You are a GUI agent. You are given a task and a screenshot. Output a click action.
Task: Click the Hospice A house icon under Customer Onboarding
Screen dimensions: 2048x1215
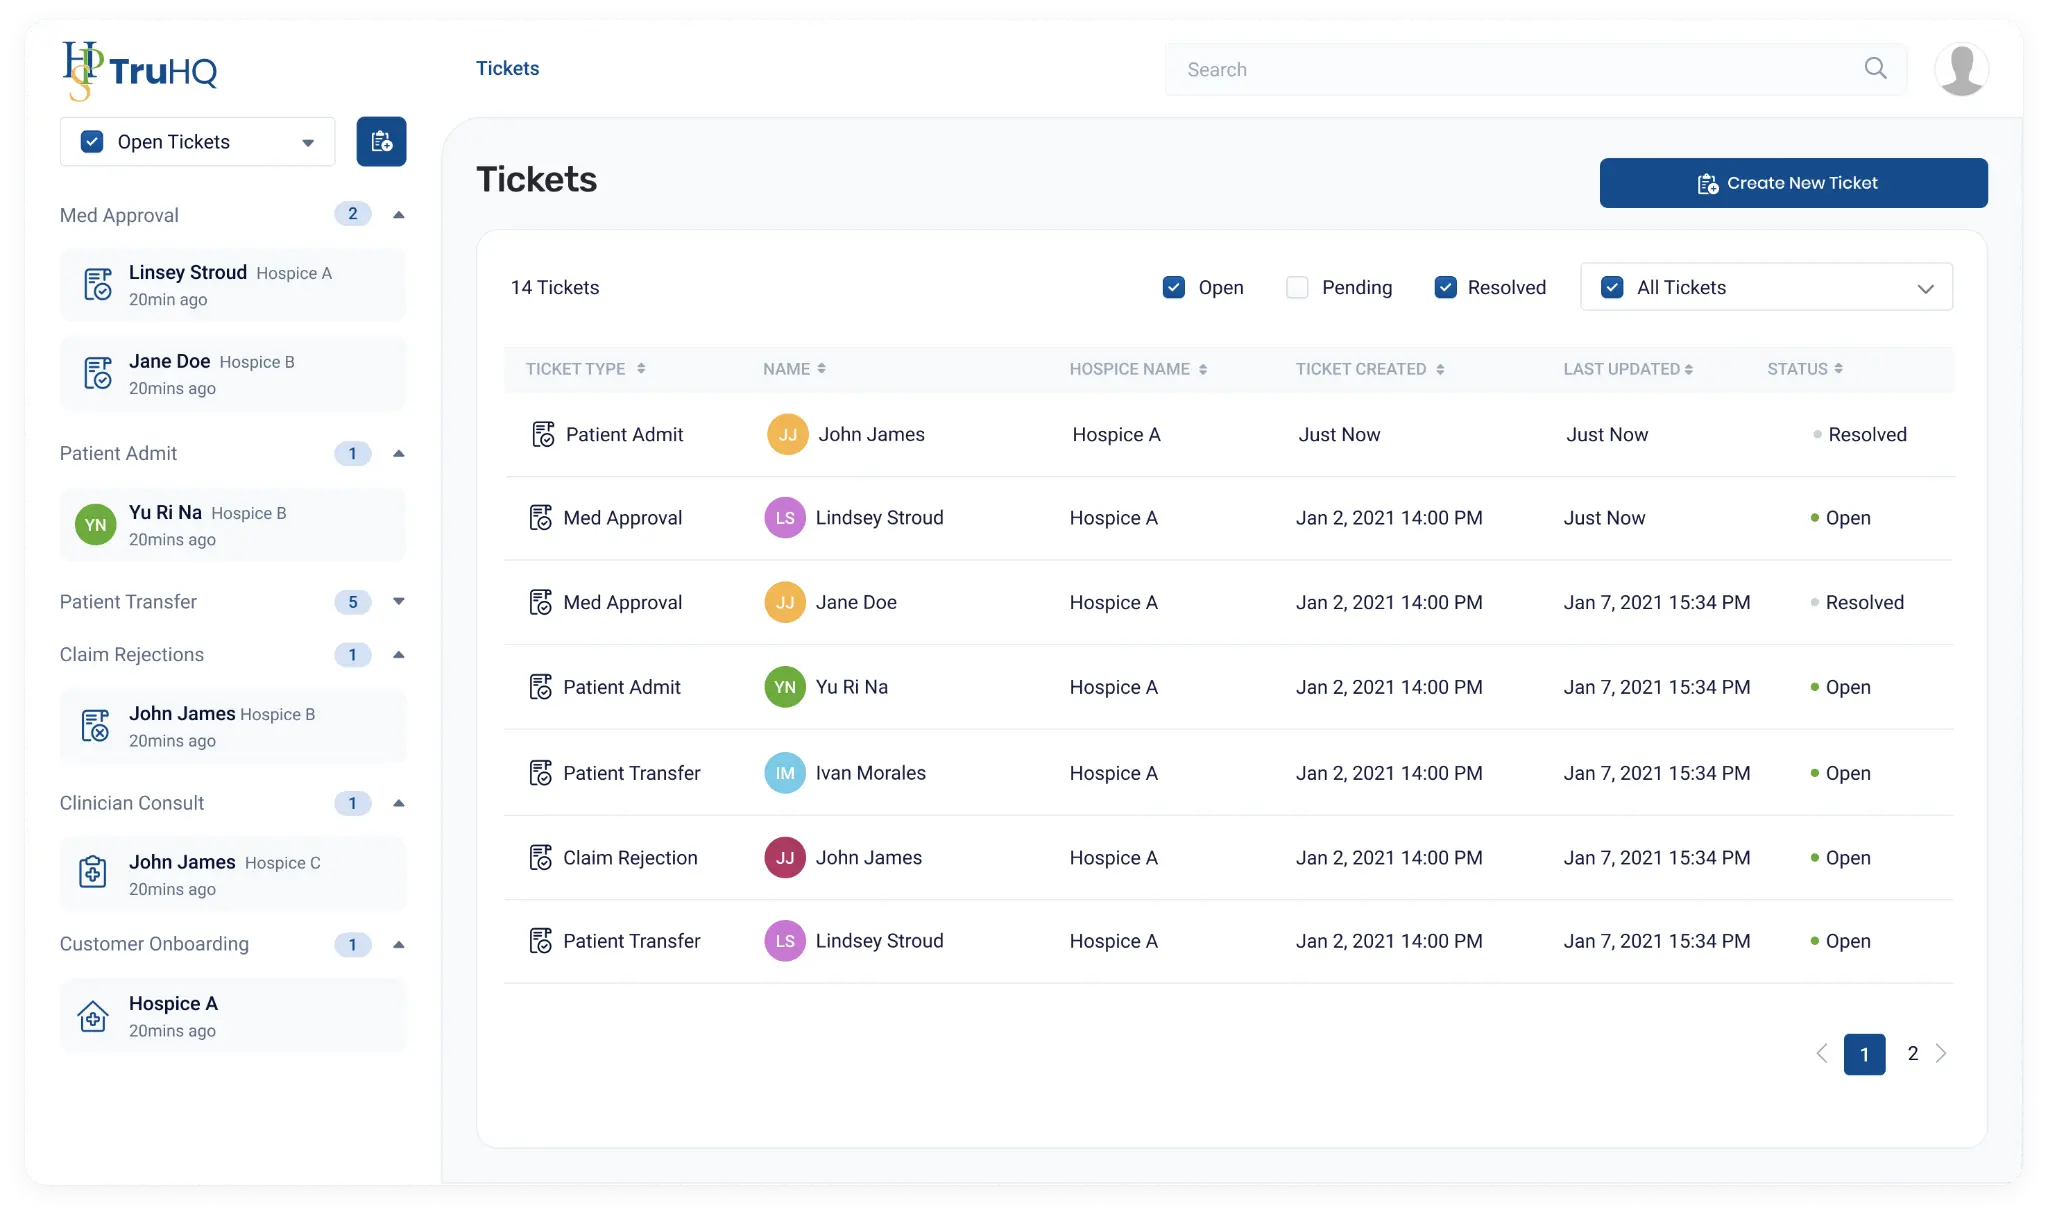[93, 1015]
